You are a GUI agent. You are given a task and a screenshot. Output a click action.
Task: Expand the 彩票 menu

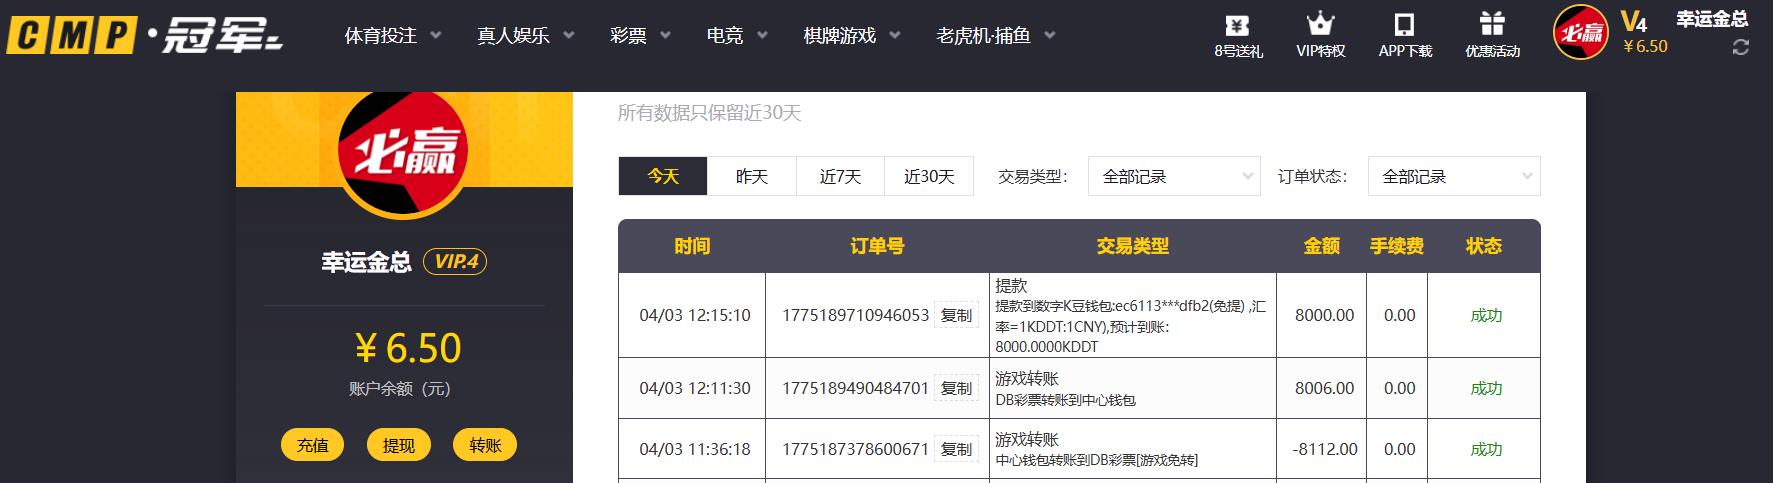tap(640, 36)
